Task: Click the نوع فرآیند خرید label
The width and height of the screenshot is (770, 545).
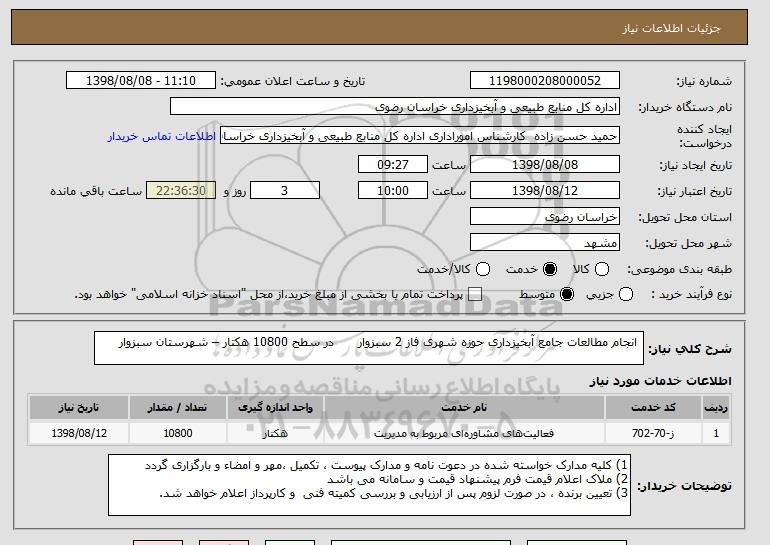Action: coord(691,295)
